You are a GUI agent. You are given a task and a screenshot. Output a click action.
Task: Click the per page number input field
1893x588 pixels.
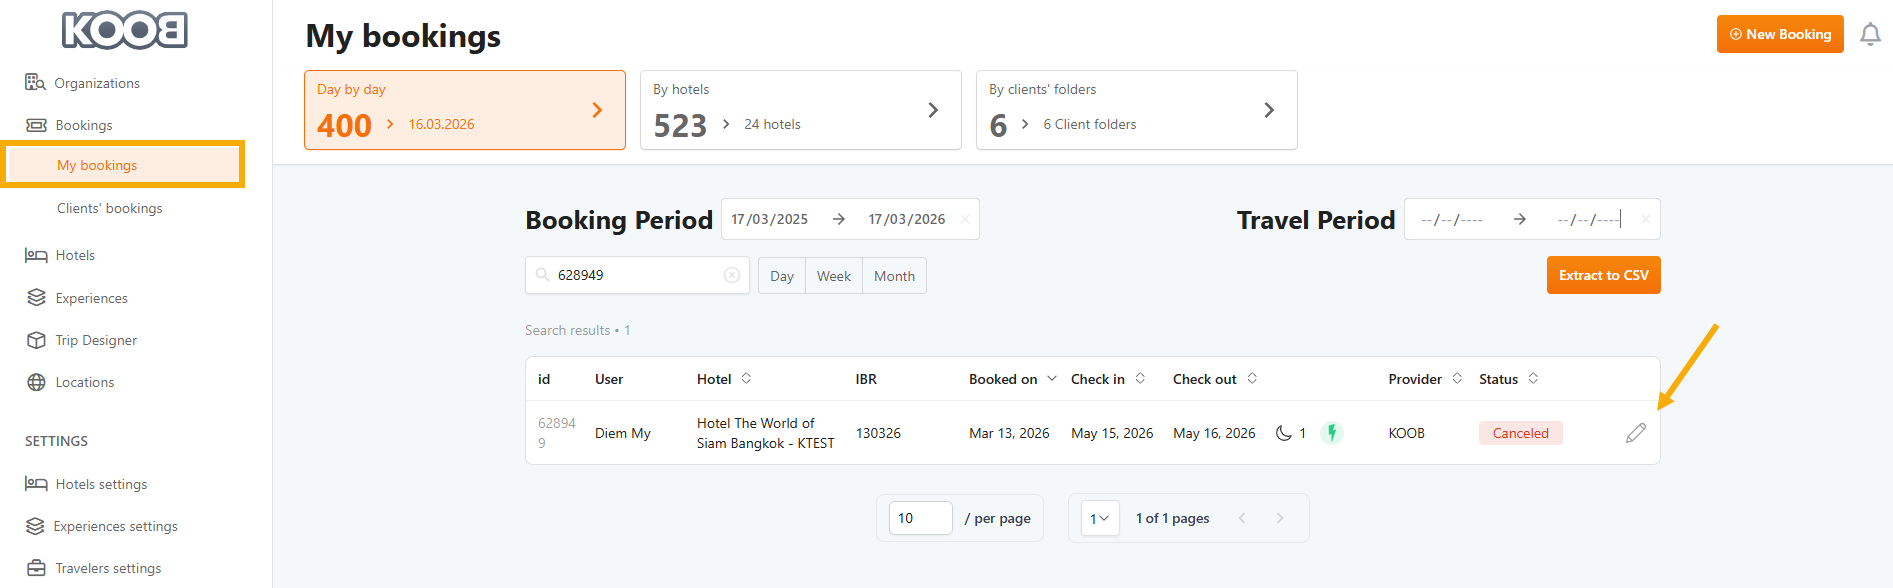920,518
